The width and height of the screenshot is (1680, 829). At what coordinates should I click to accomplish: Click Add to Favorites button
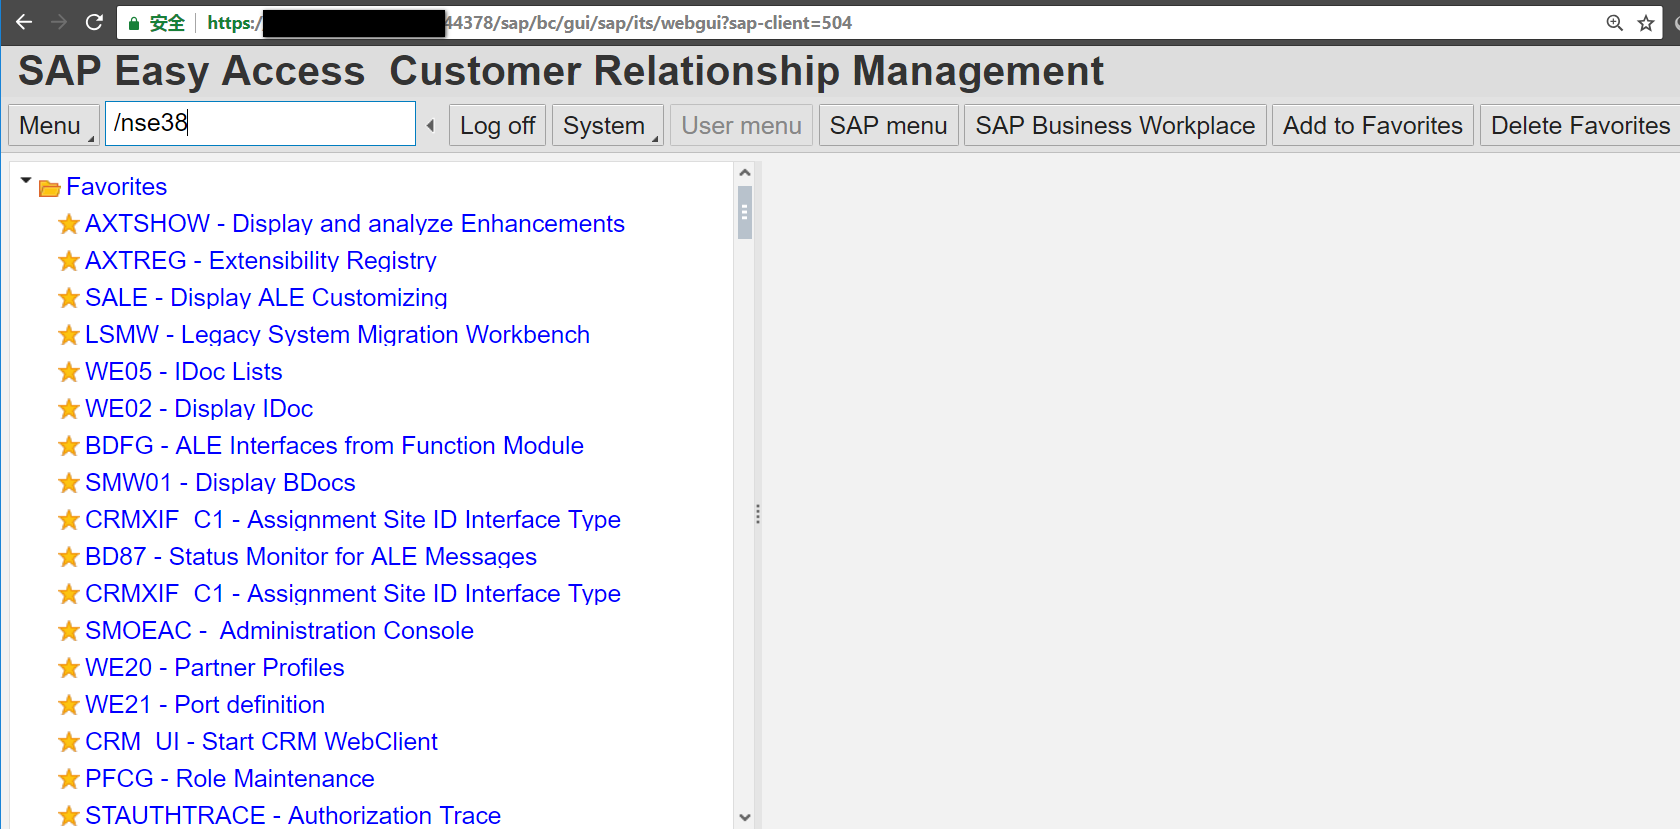coord(1372,125)
